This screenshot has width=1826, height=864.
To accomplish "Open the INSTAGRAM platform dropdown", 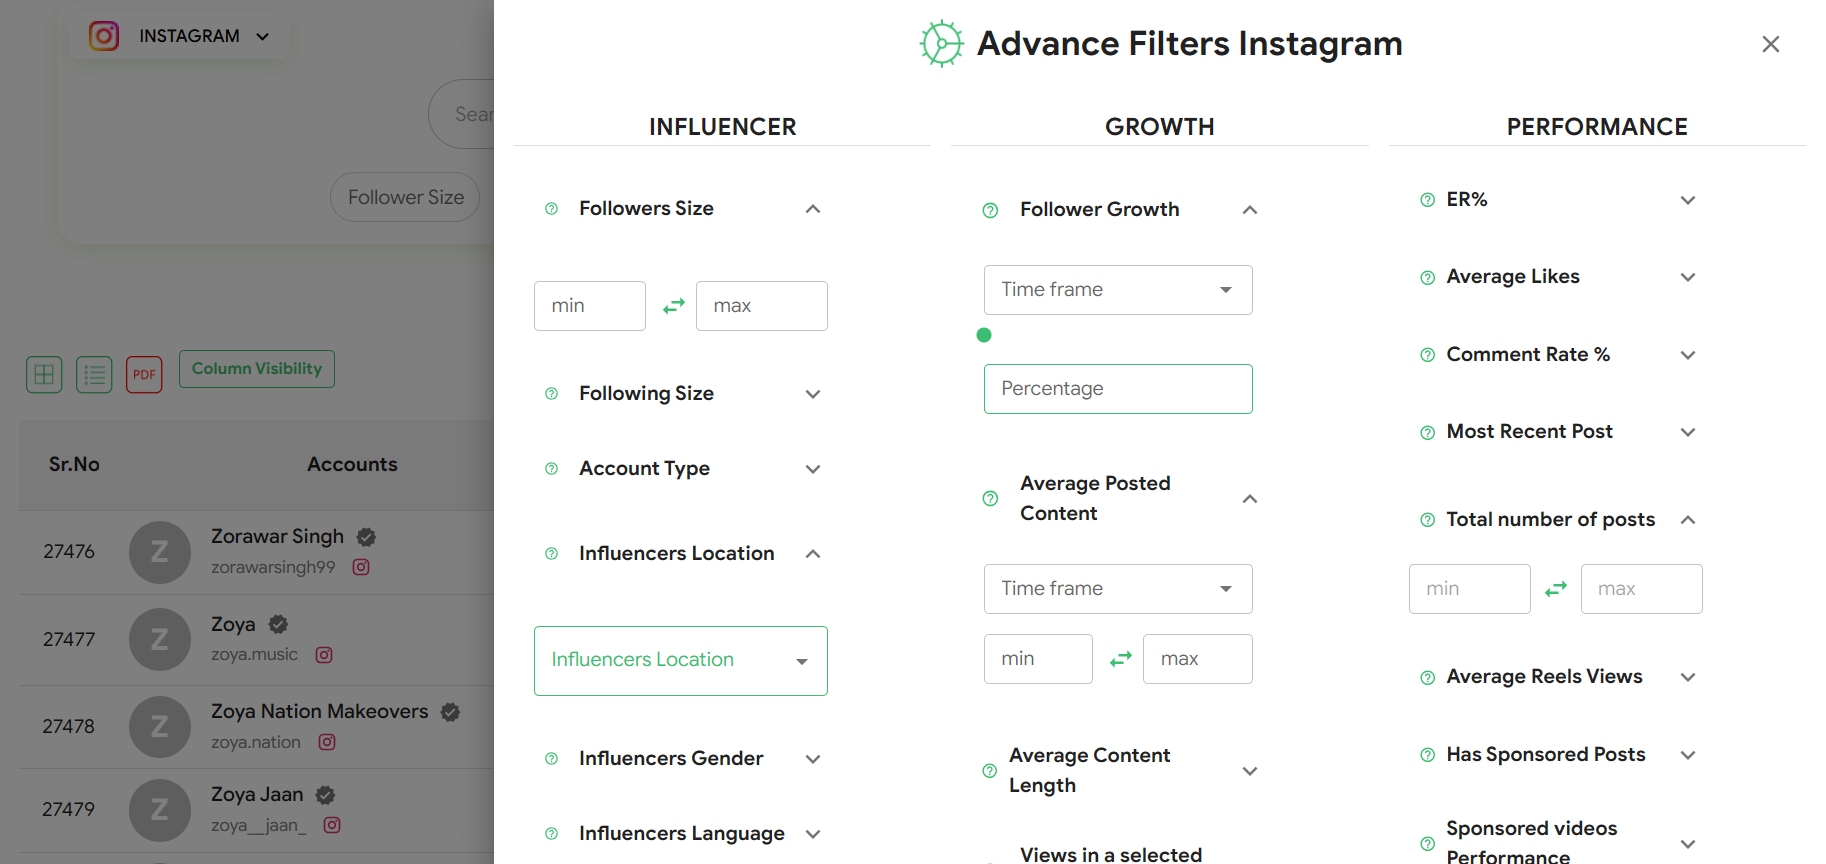I will click(180, 36).
